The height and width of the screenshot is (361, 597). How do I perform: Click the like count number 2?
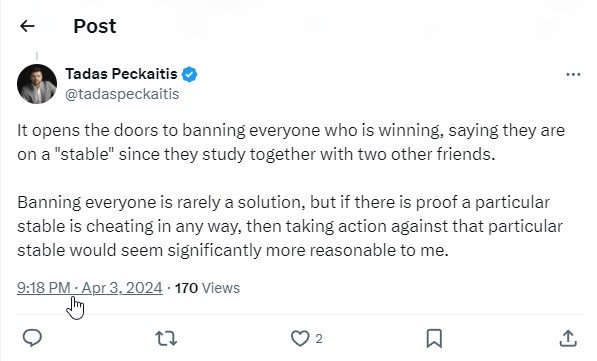[x=319, y=339]
